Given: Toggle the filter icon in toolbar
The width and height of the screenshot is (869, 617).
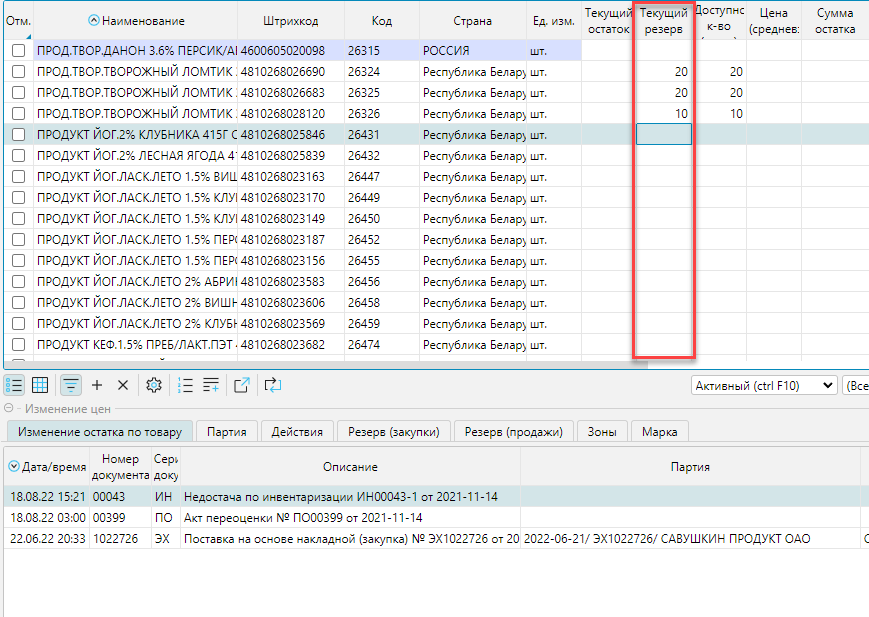Looking at the screenshot, I should tap(71, 385).
